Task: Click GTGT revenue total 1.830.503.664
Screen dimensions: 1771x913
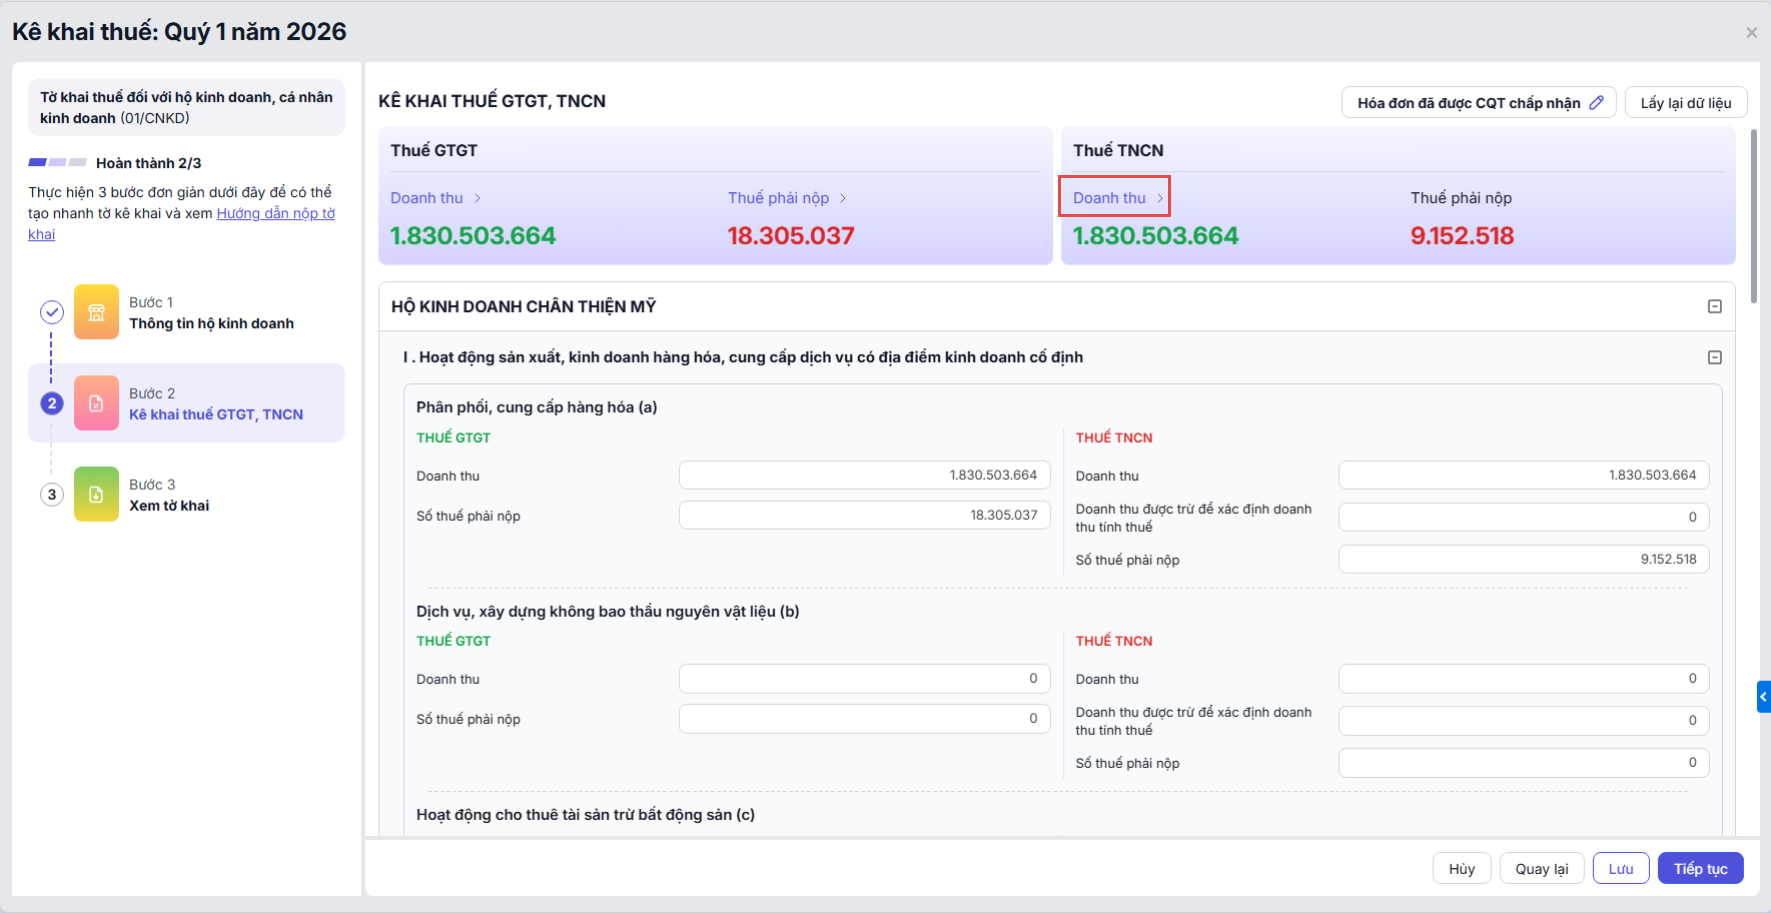Action: pyautogui.click(x=473, y=236)
